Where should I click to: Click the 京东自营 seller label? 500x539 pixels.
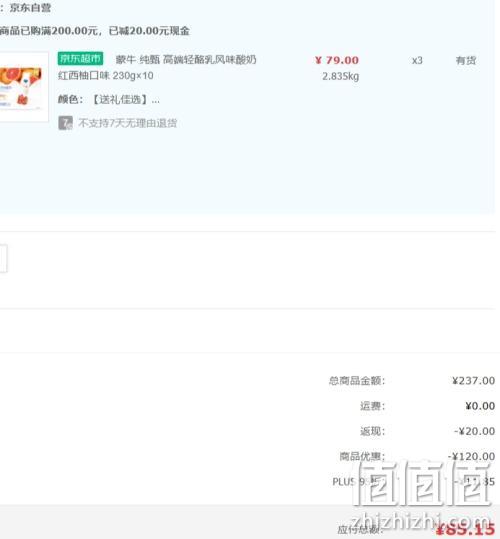(x=30, y=8)
